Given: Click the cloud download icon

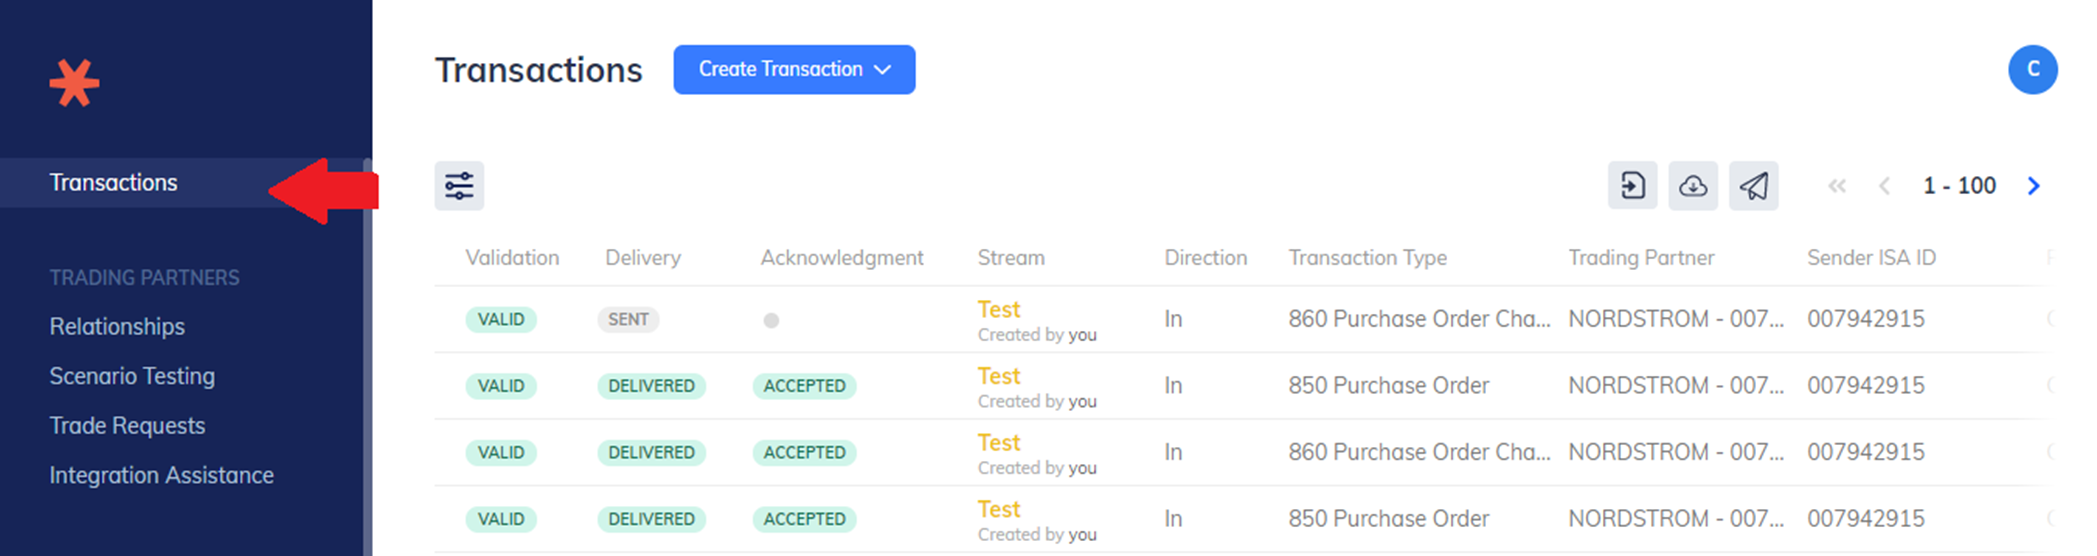Looking at the screenshot, I should (x=1693, y=186).
